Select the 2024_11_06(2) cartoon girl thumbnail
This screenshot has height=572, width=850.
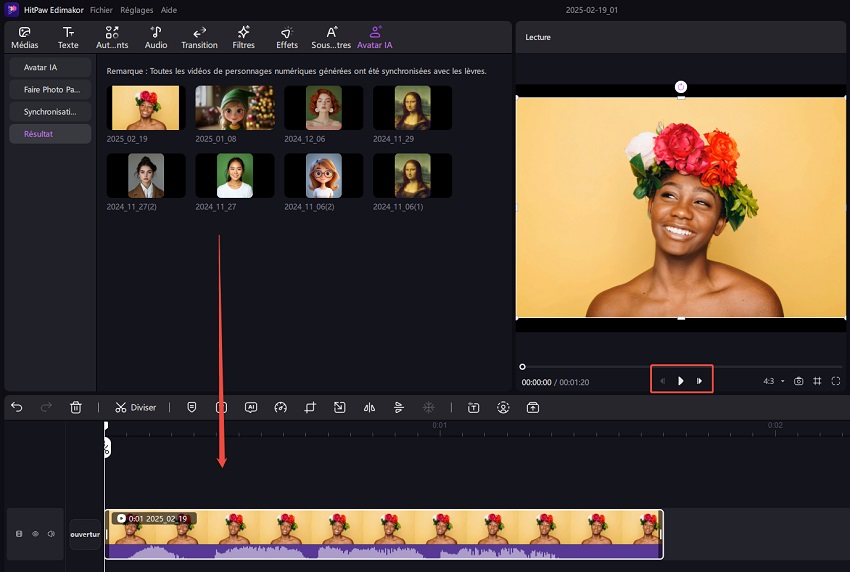(324, 175)
